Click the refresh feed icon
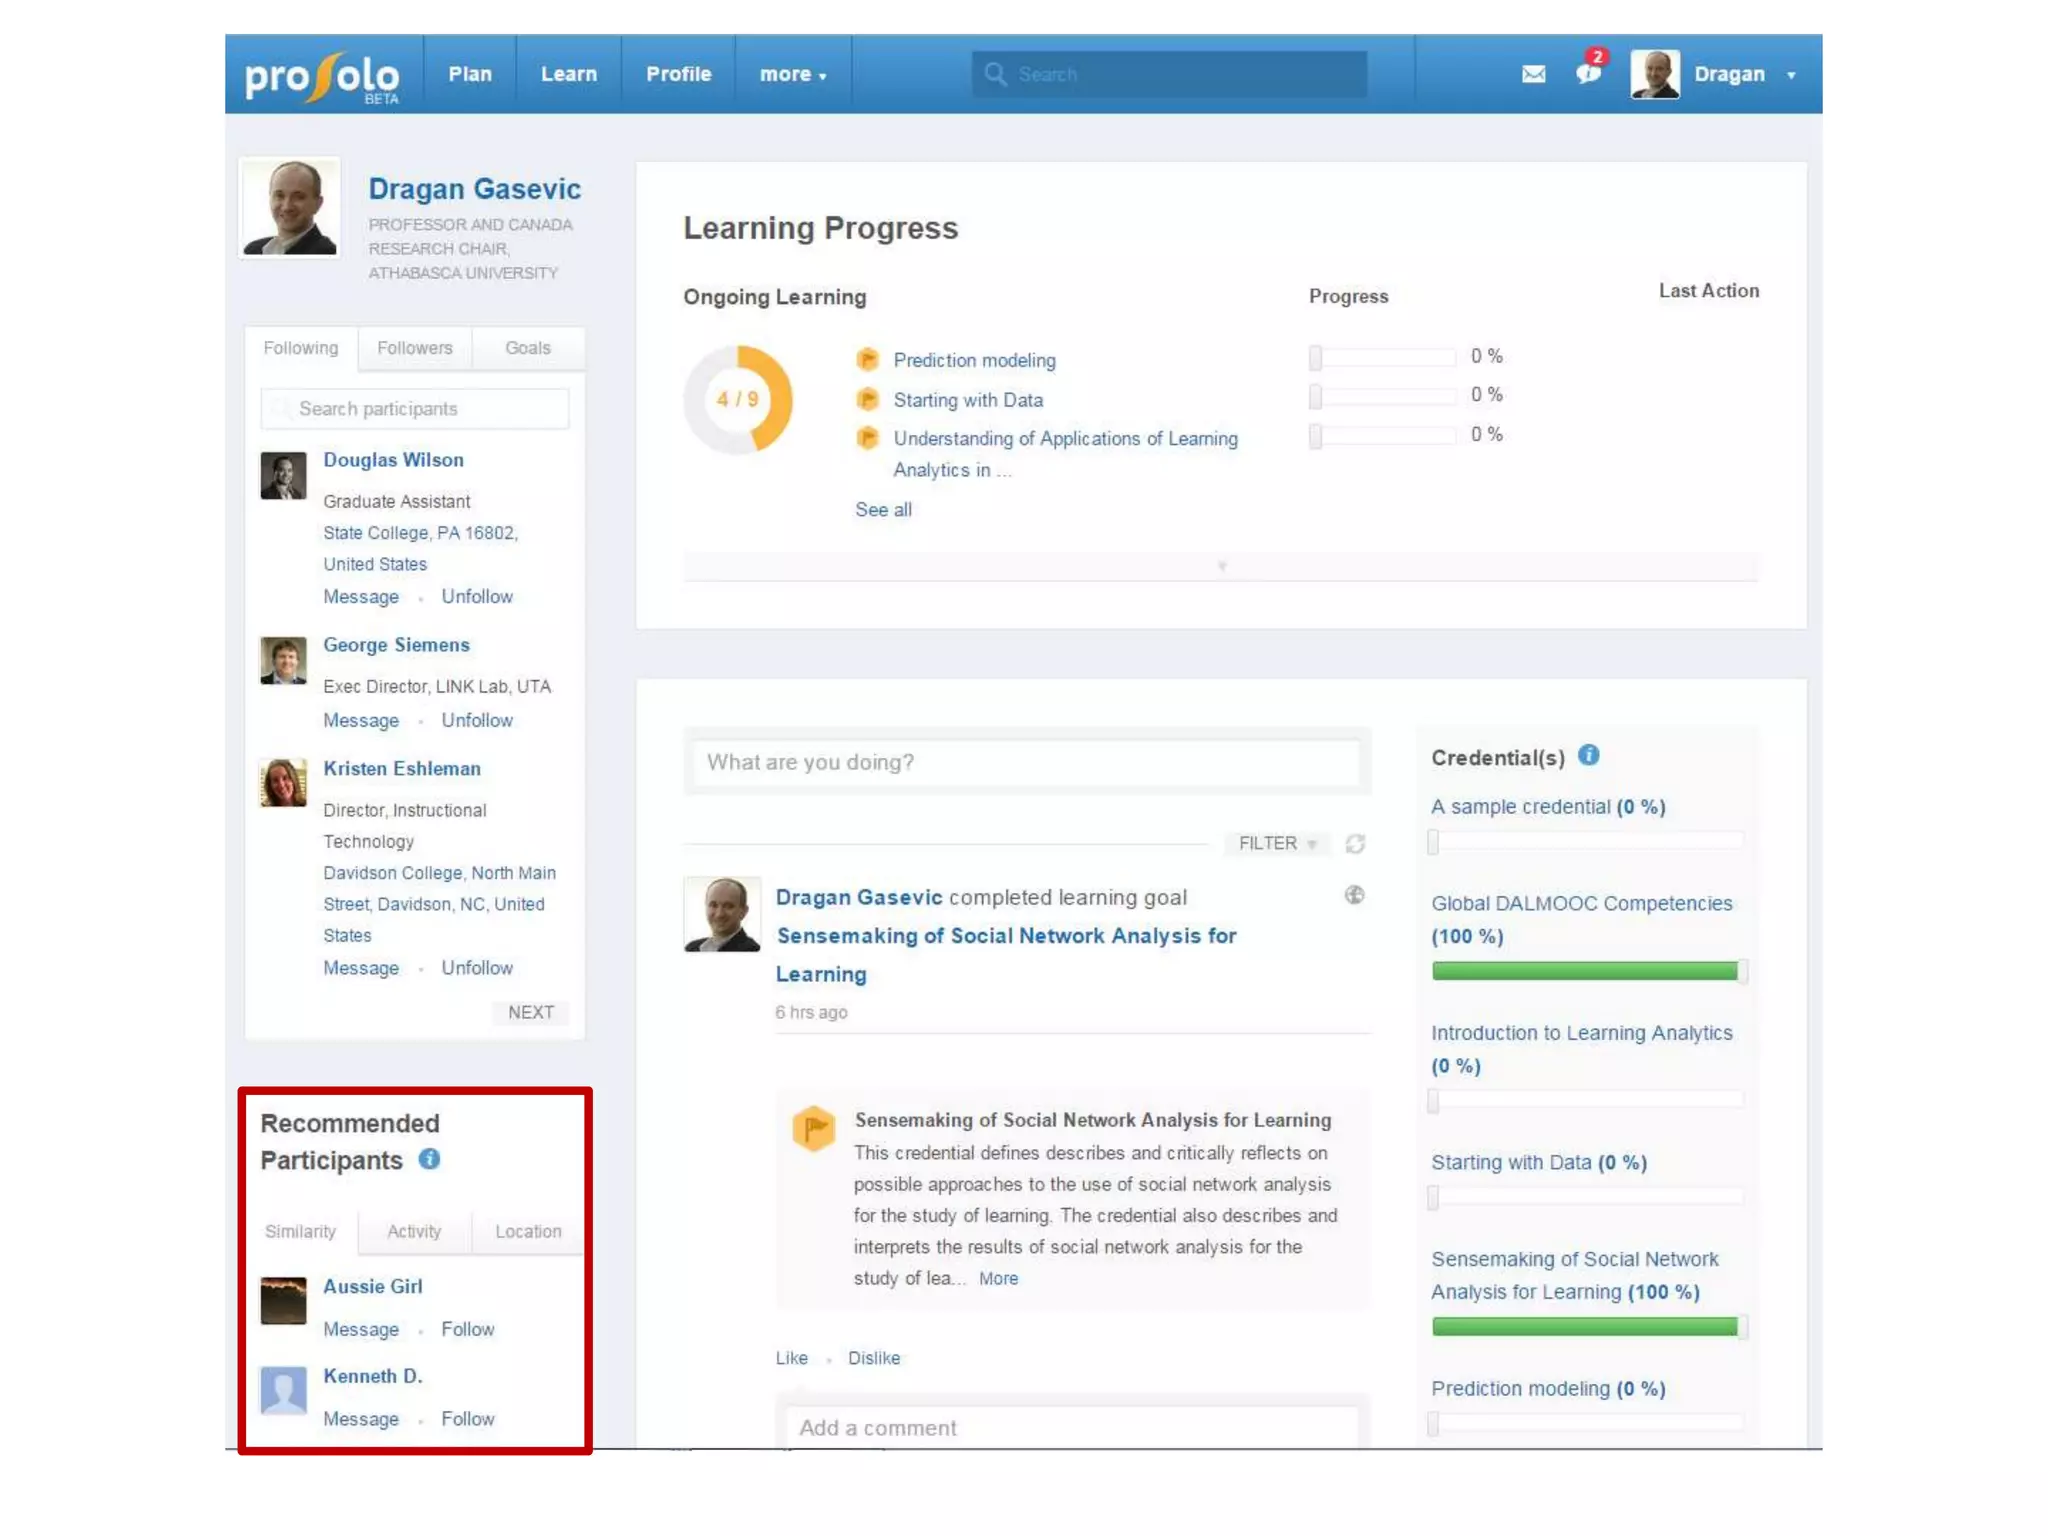The width and height of the screenshot is (2048, 1536). pyautogui.click(x=1355, y=844)
